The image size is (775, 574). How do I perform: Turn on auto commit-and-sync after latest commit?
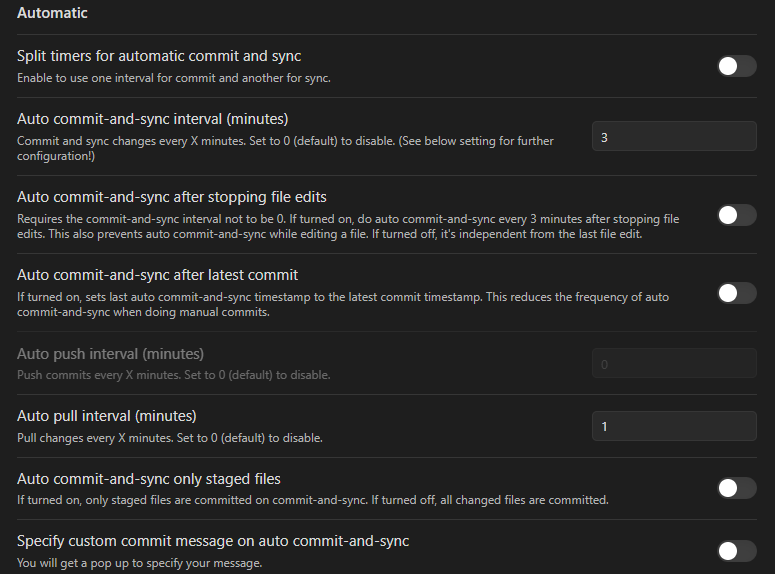pos(736,293)
